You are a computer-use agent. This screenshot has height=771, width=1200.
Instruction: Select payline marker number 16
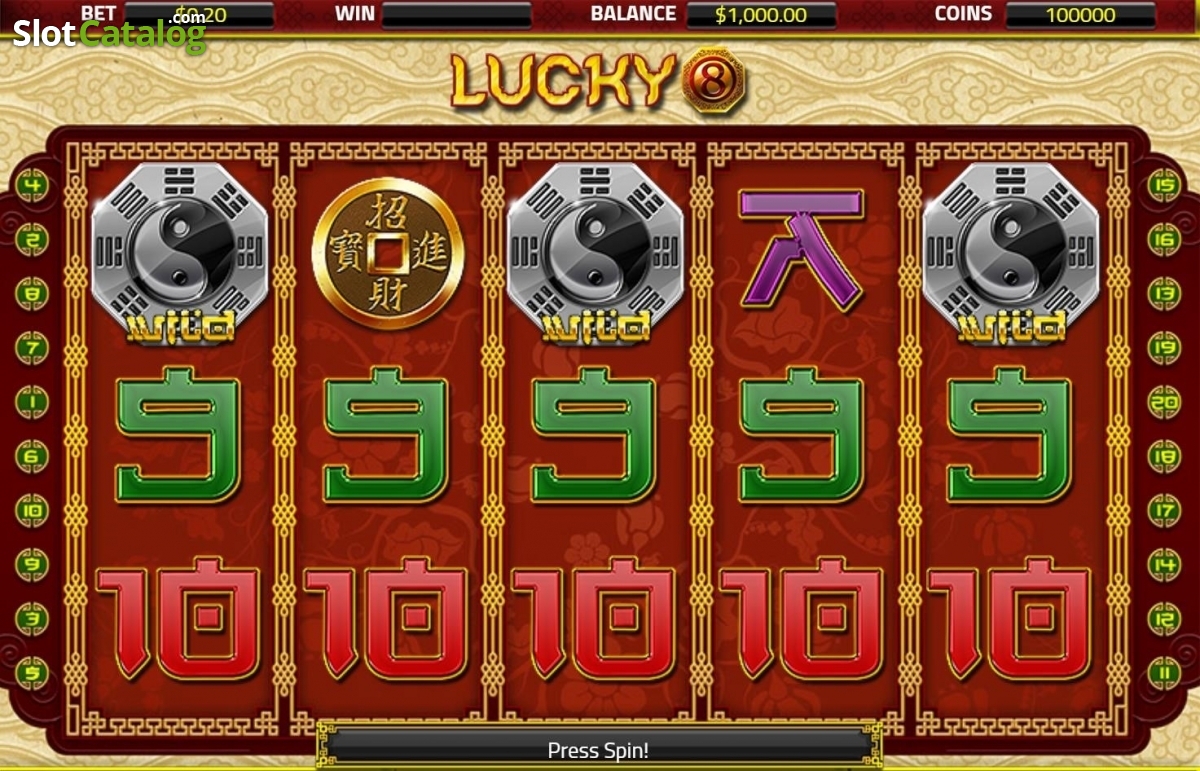1166,240
